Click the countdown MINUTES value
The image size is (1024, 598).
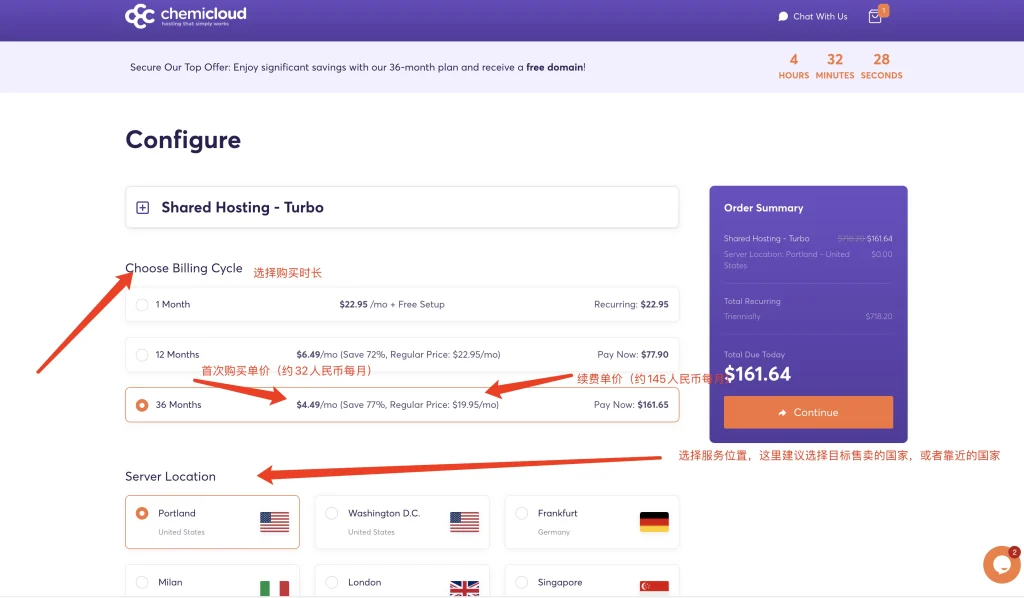[x=835, y=59]
